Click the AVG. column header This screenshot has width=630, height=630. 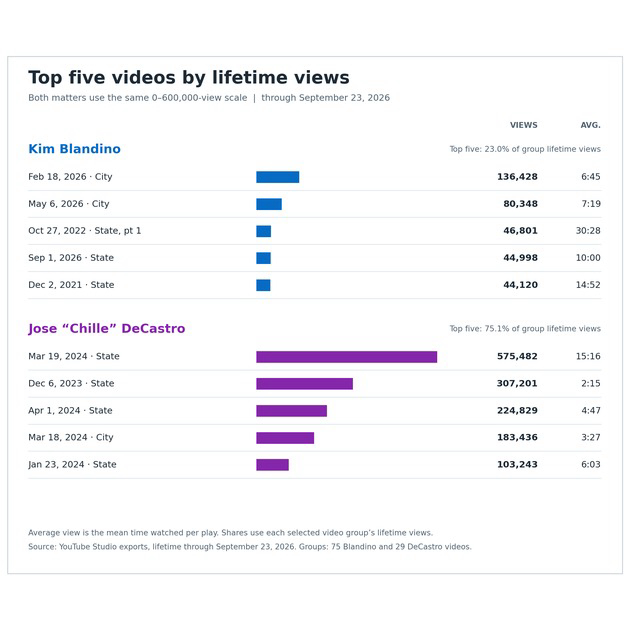(x=590, y=125)
